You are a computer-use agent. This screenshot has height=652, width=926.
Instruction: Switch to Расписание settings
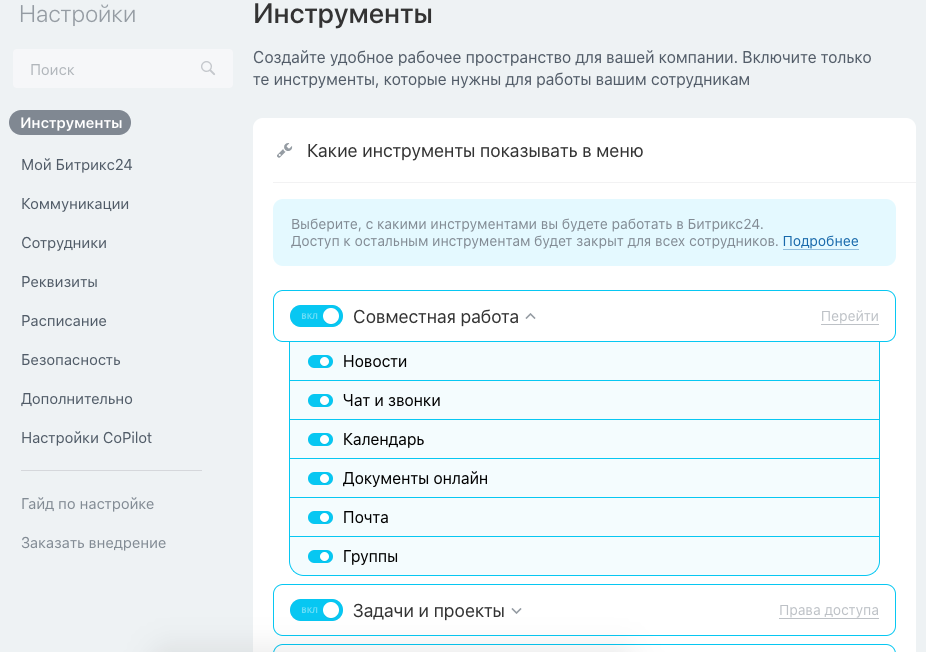pyautogui.click(x=64, y=321)
